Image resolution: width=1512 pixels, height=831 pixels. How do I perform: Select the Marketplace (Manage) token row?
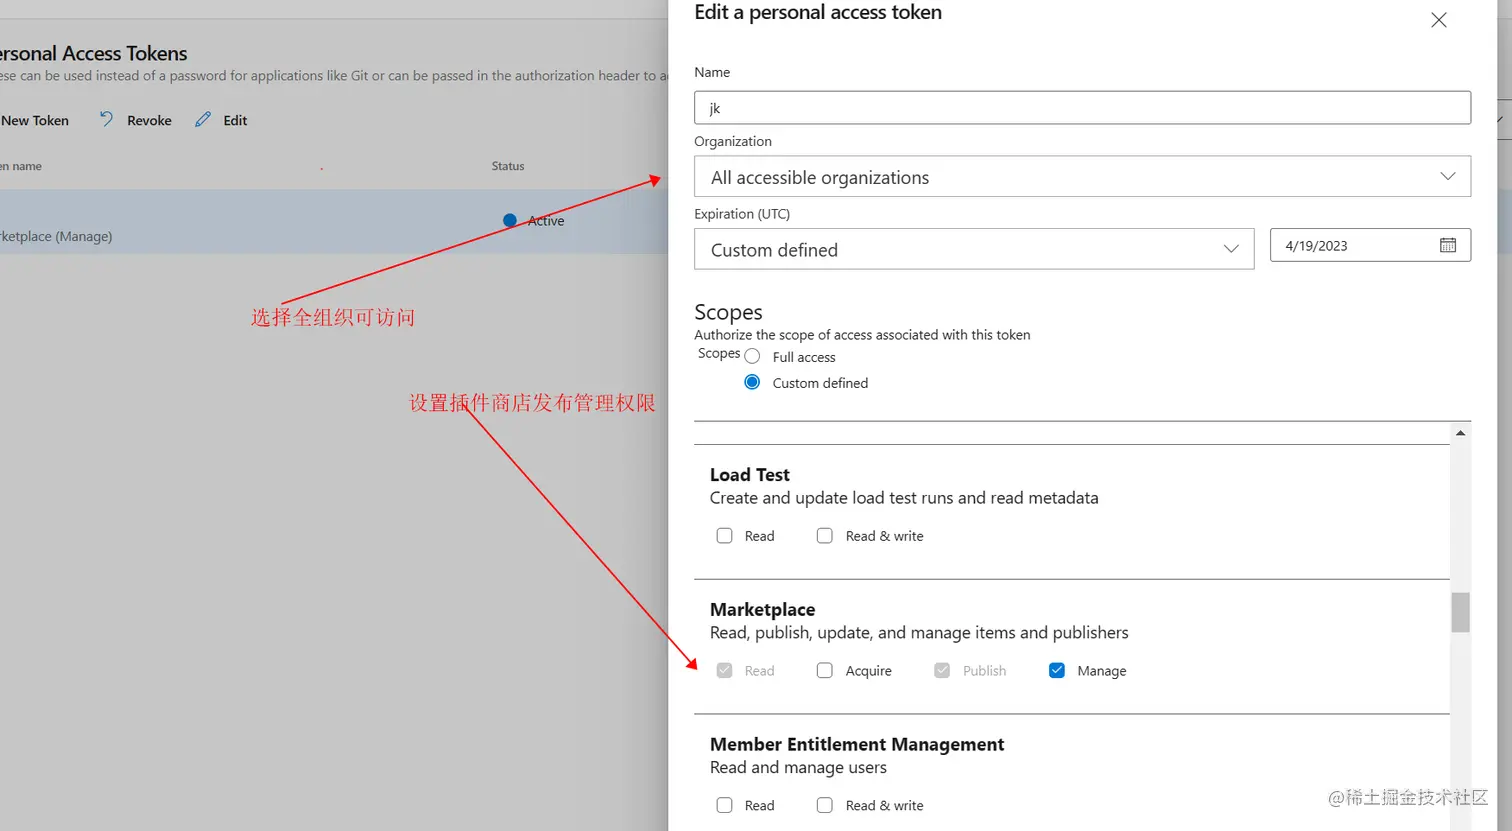[334, 221]
